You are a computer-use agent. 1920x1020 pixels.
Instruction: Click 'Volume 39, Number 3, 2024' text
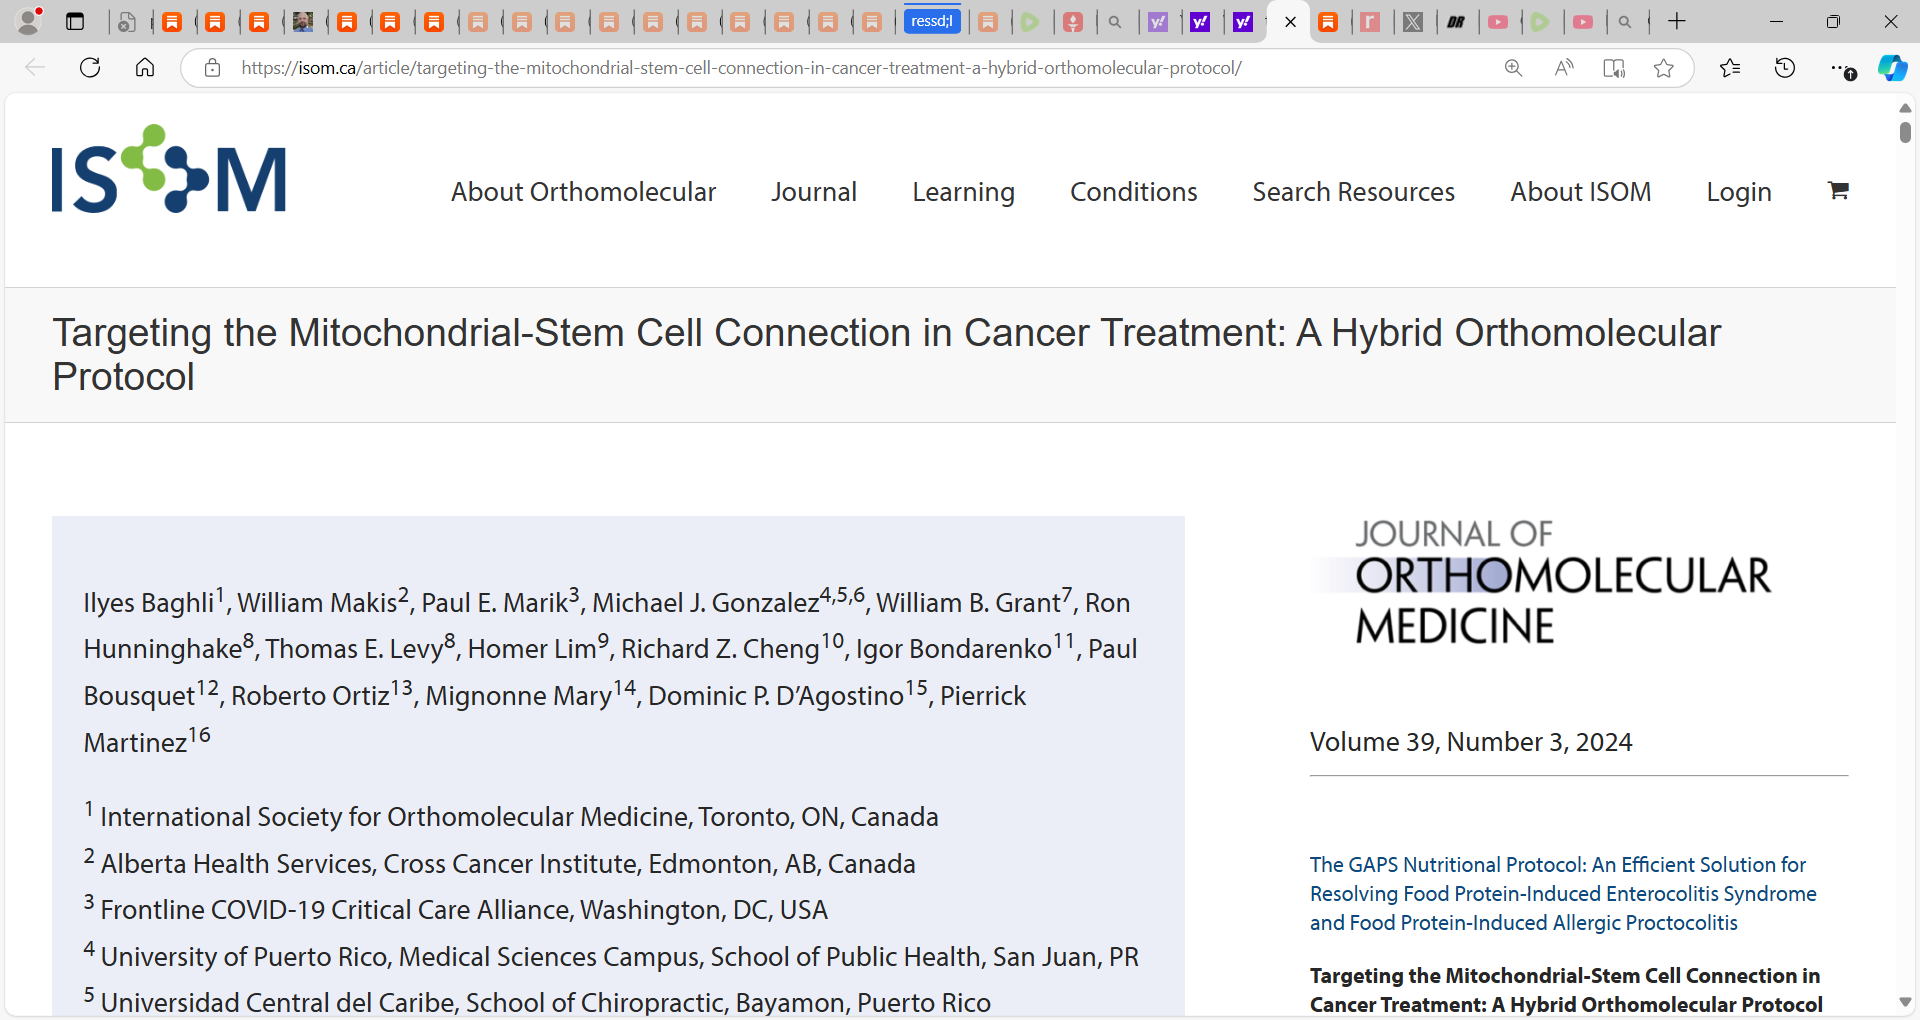pos(1471,742)
